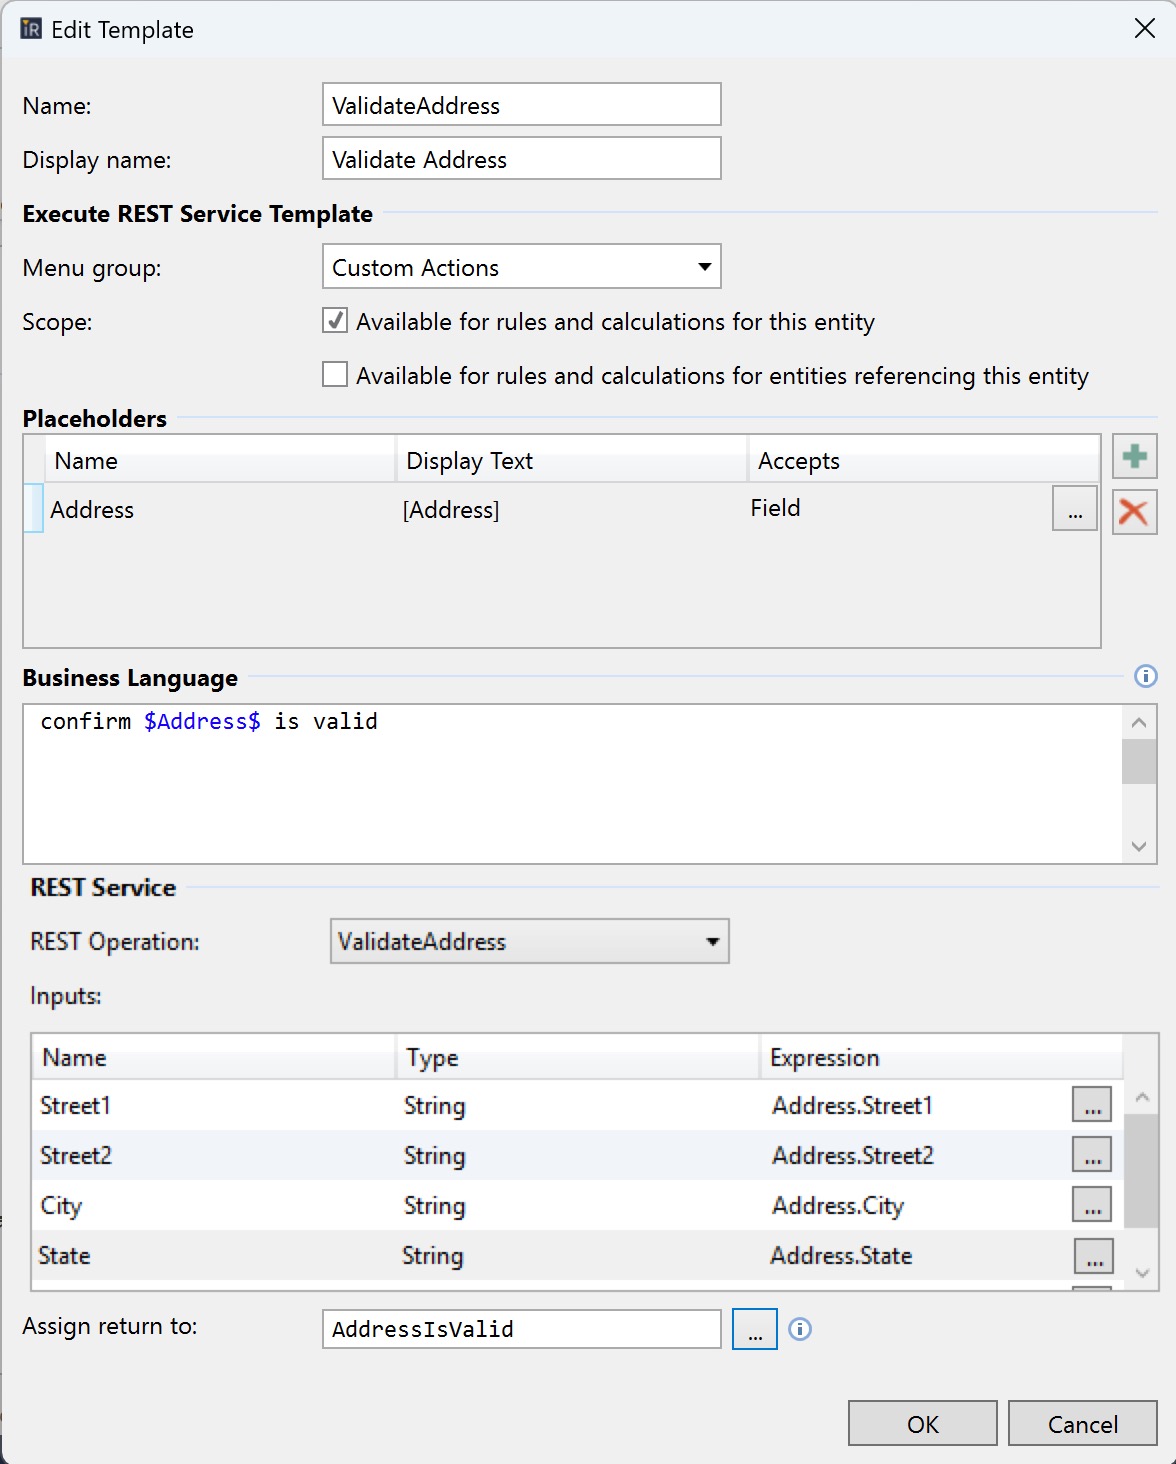The image size is (1176, 1464).
Task: Confirm the template with OK
Action: [x=921, y=1423]
